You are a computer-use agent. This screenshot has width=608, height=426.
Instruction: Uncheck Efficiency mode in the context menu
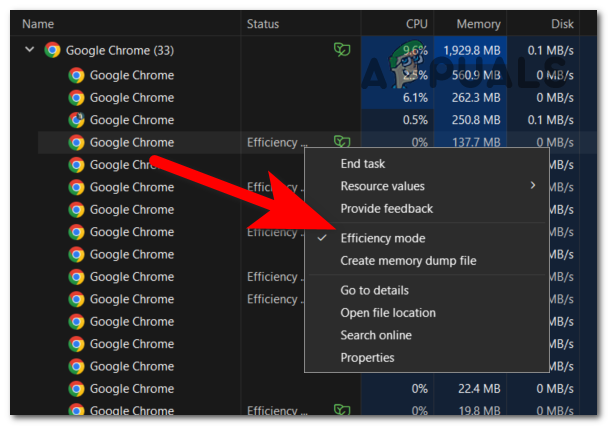tap(383, 238)
